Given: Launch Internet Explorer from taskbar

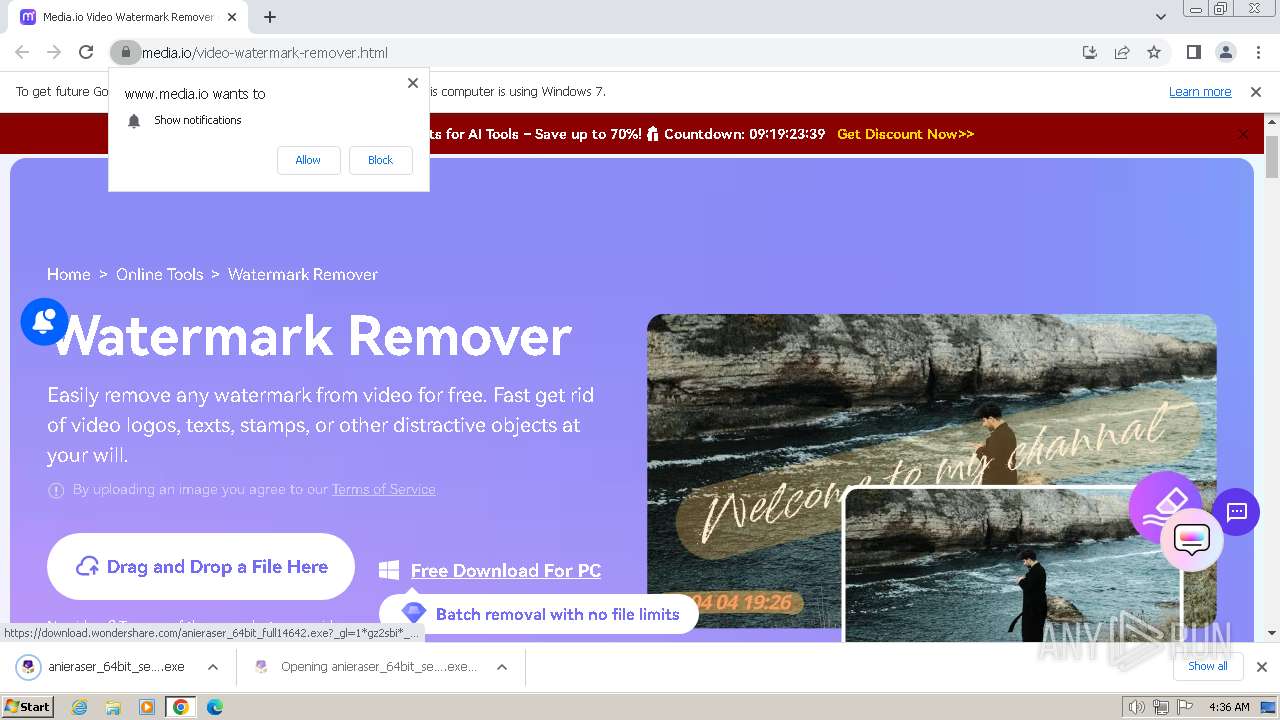Looking at the screenshot, I should [80, 707].
